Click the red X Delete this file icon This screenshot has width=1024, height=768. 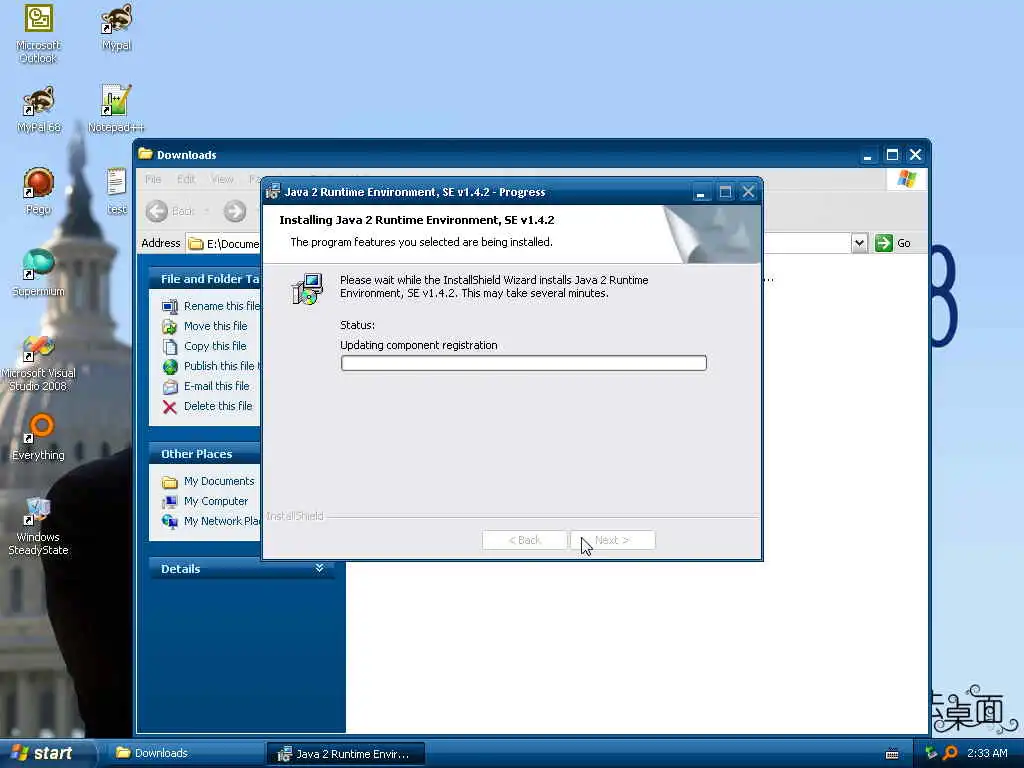170,407
